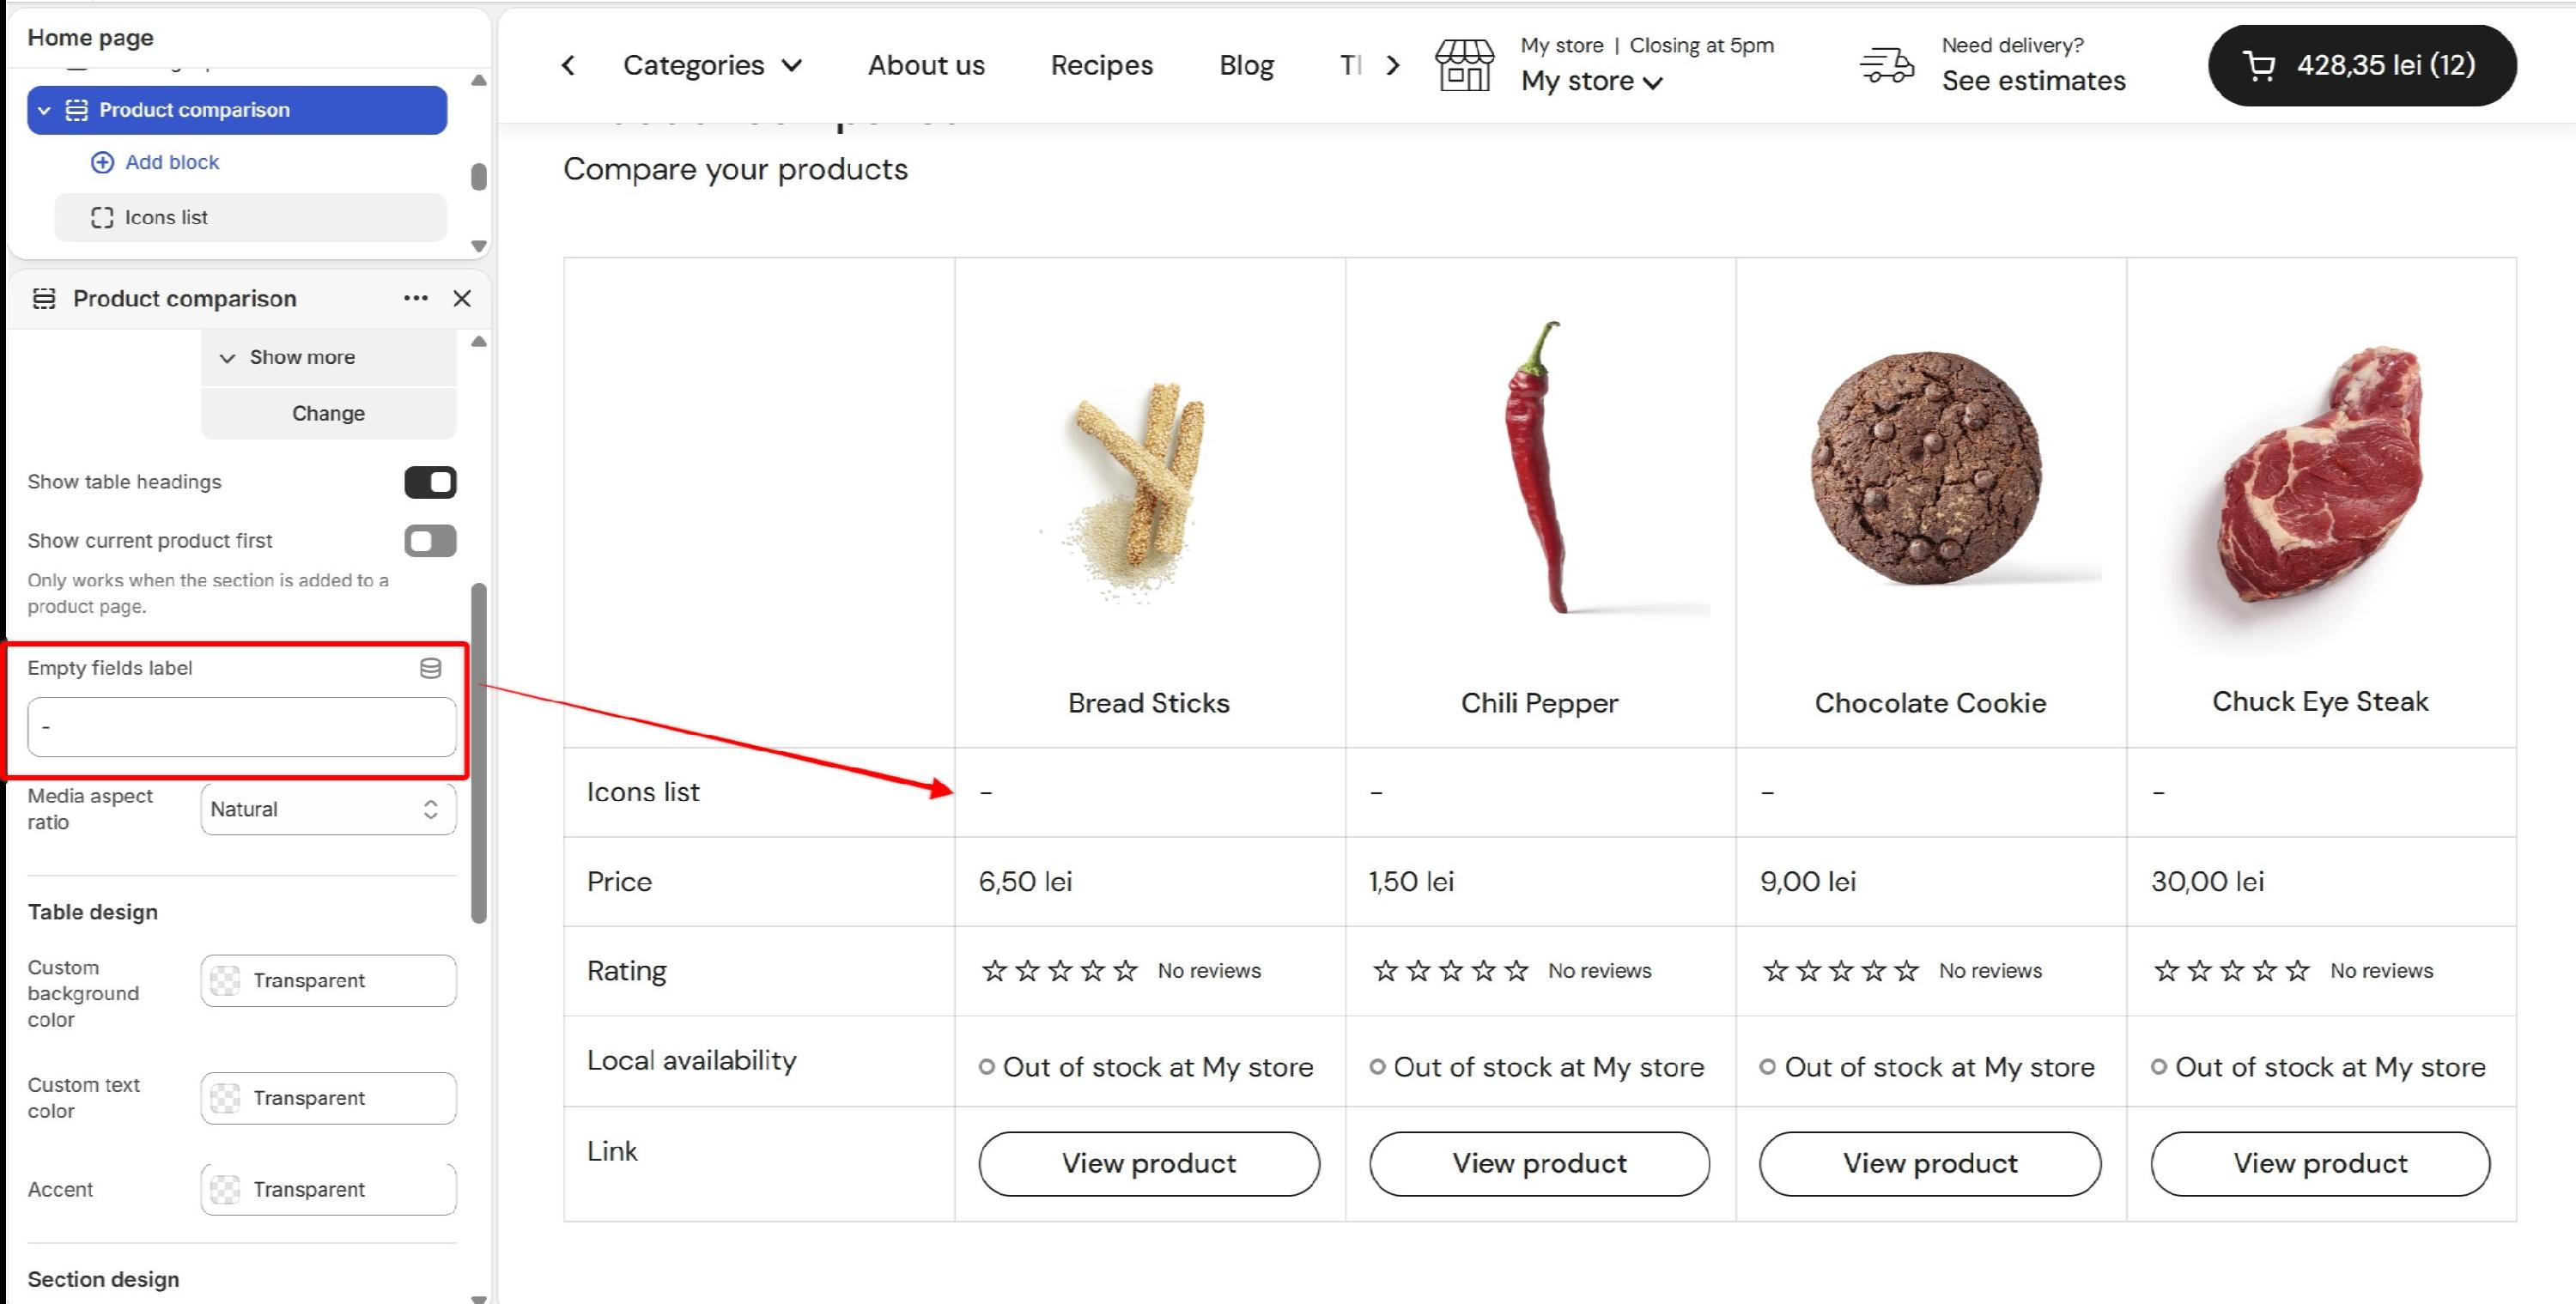The width and height of the screenshot is (2576, 1304).
Task: Expand the Categories menu
Action: pyautogui.click(x=712, y=66)
